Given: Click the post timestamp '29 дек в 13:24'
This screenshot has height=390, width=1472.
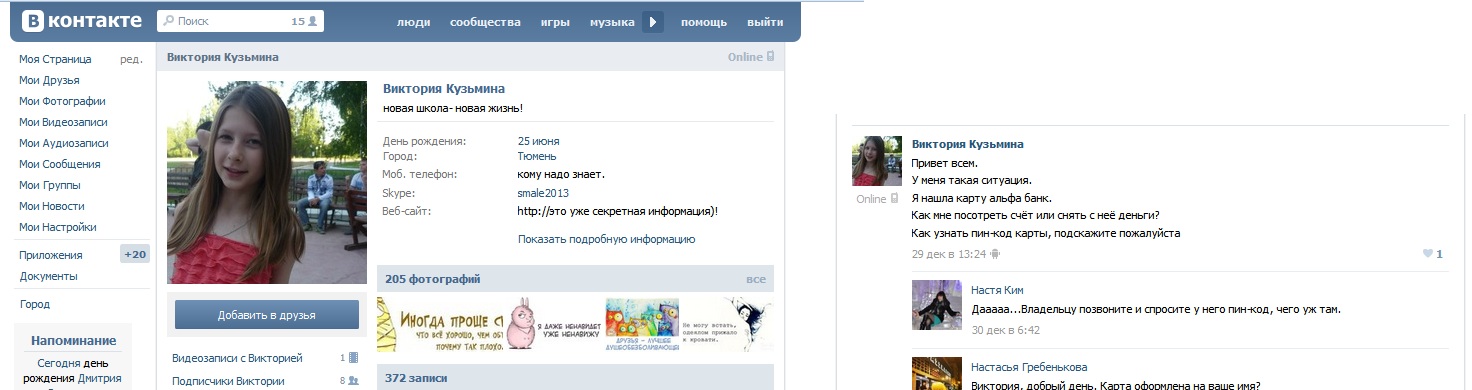Looking at the screenshot, I should pos(949,254).
